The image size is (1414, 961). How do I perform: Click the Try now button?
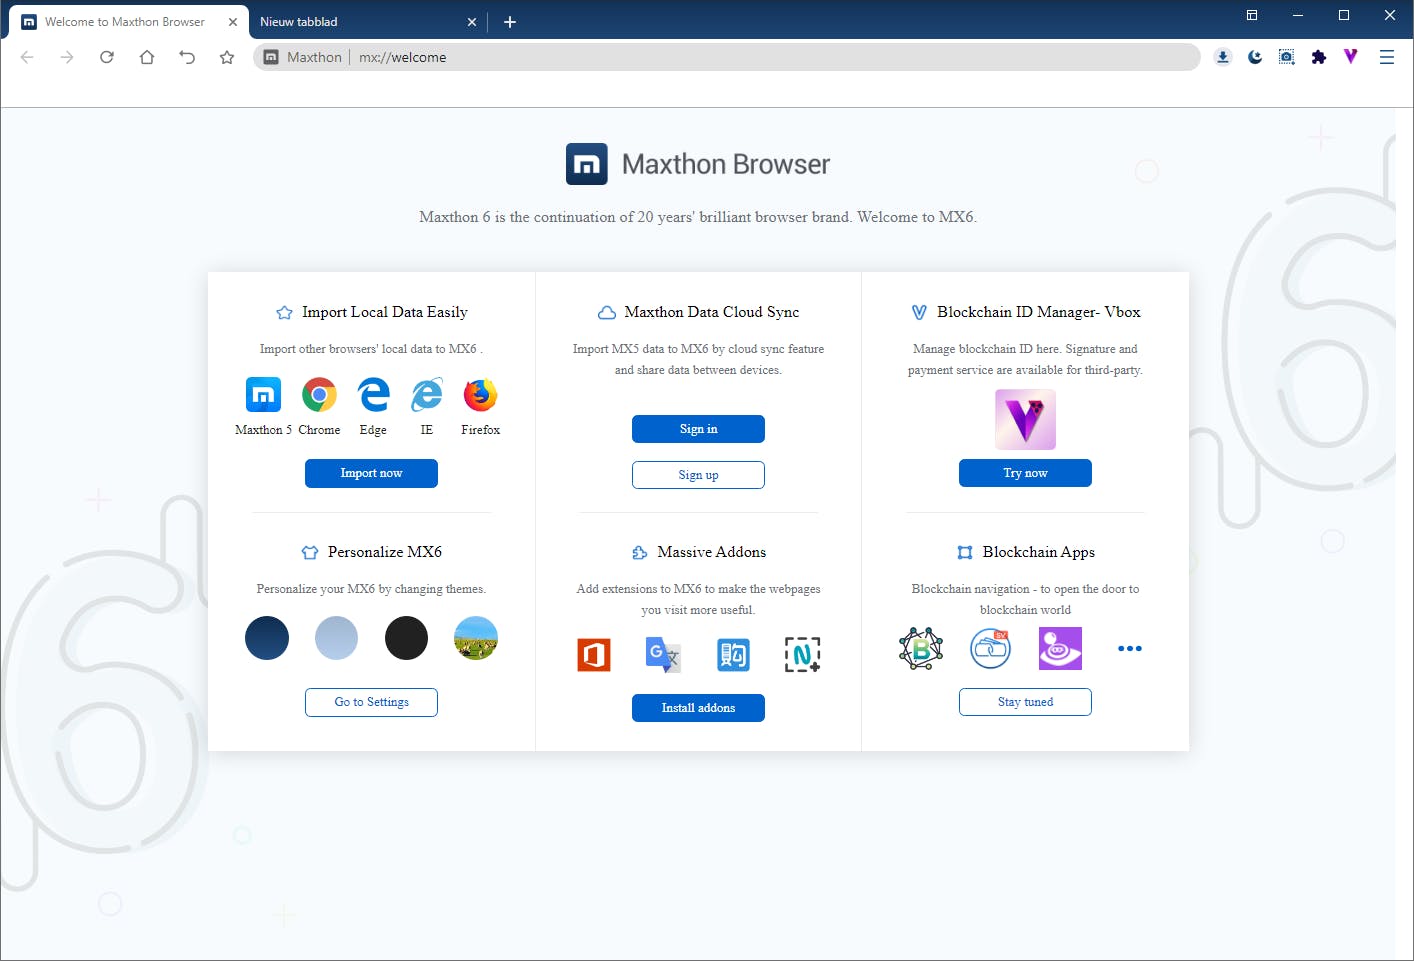click(x=1025, y=473)
